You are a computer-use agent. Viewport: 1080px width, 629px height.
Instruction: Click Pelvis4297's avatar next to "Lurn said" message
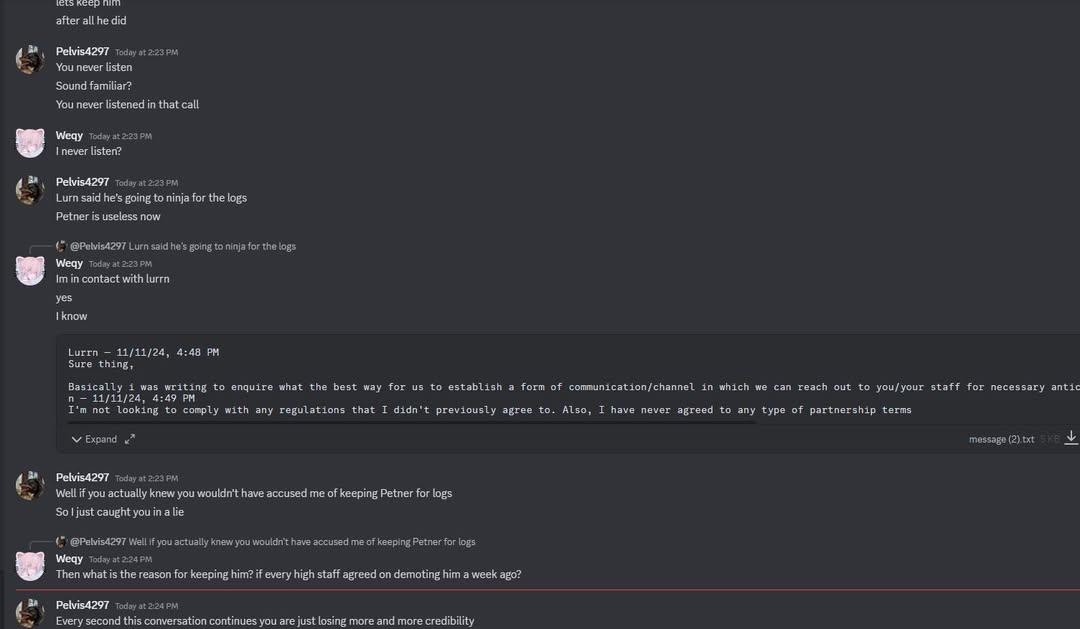[30, 189]
